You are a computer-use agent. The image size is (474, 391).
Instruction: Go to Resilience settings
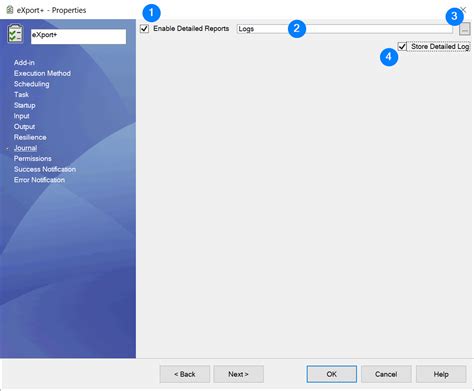click(30, 137)
